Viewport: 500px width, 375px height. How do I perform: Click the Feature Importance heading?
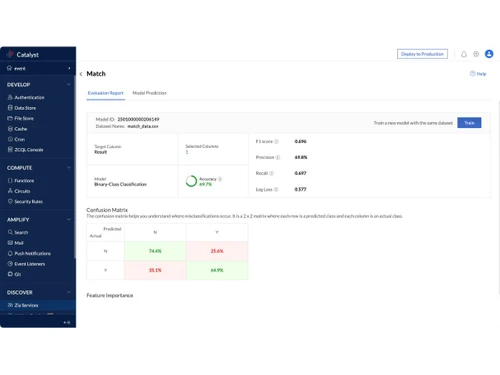tap(110, 295)
